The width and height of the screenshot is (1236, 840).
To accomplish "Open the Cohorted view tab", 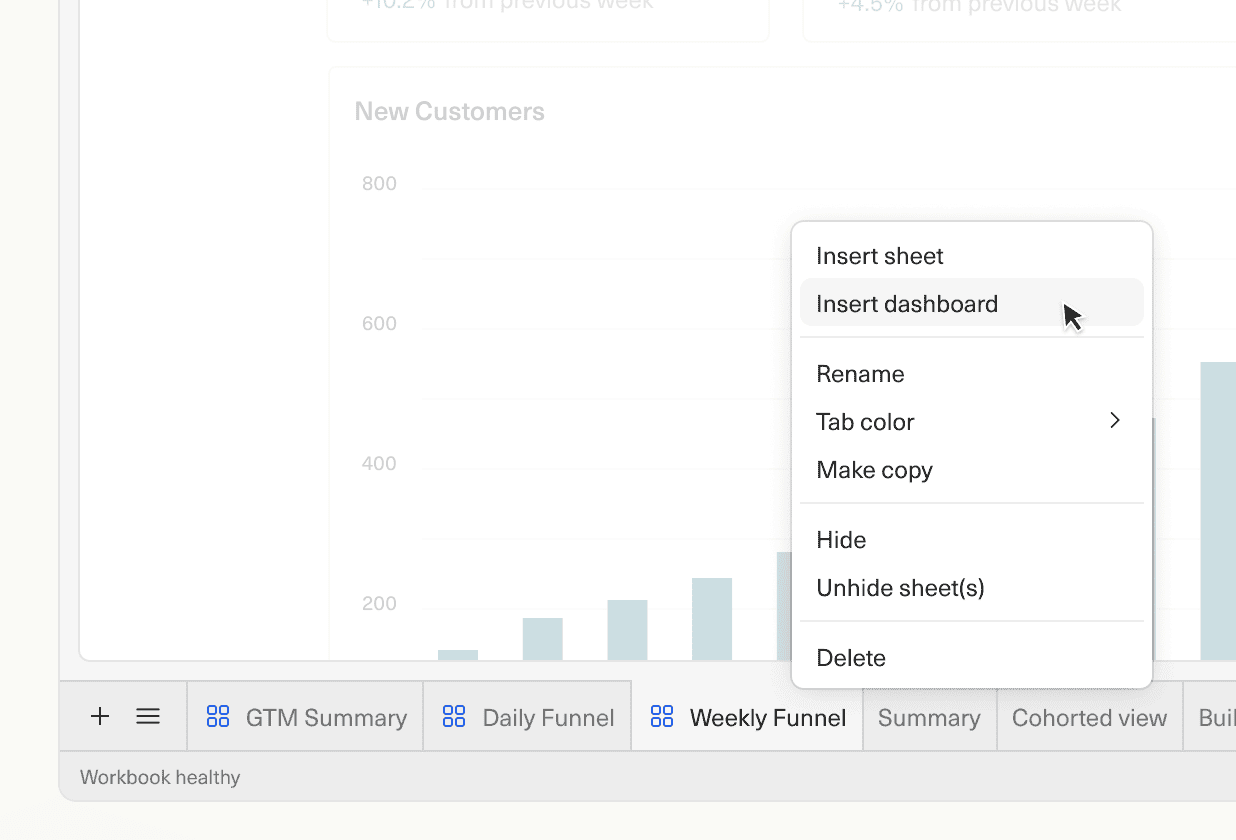I will point(1089,716).
